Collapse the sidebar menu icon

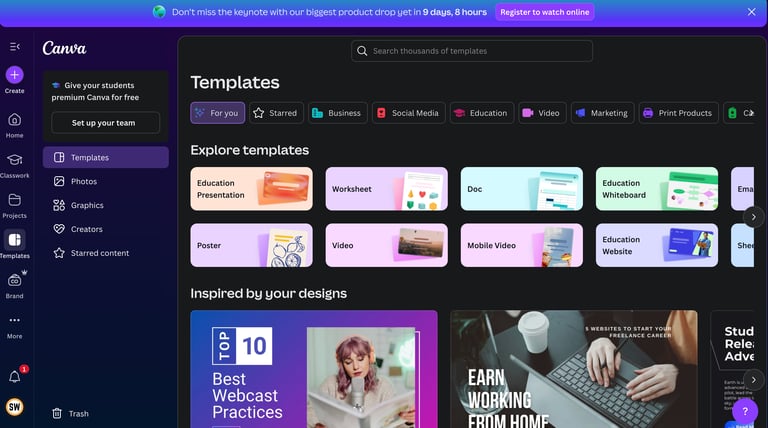[15, 47]
